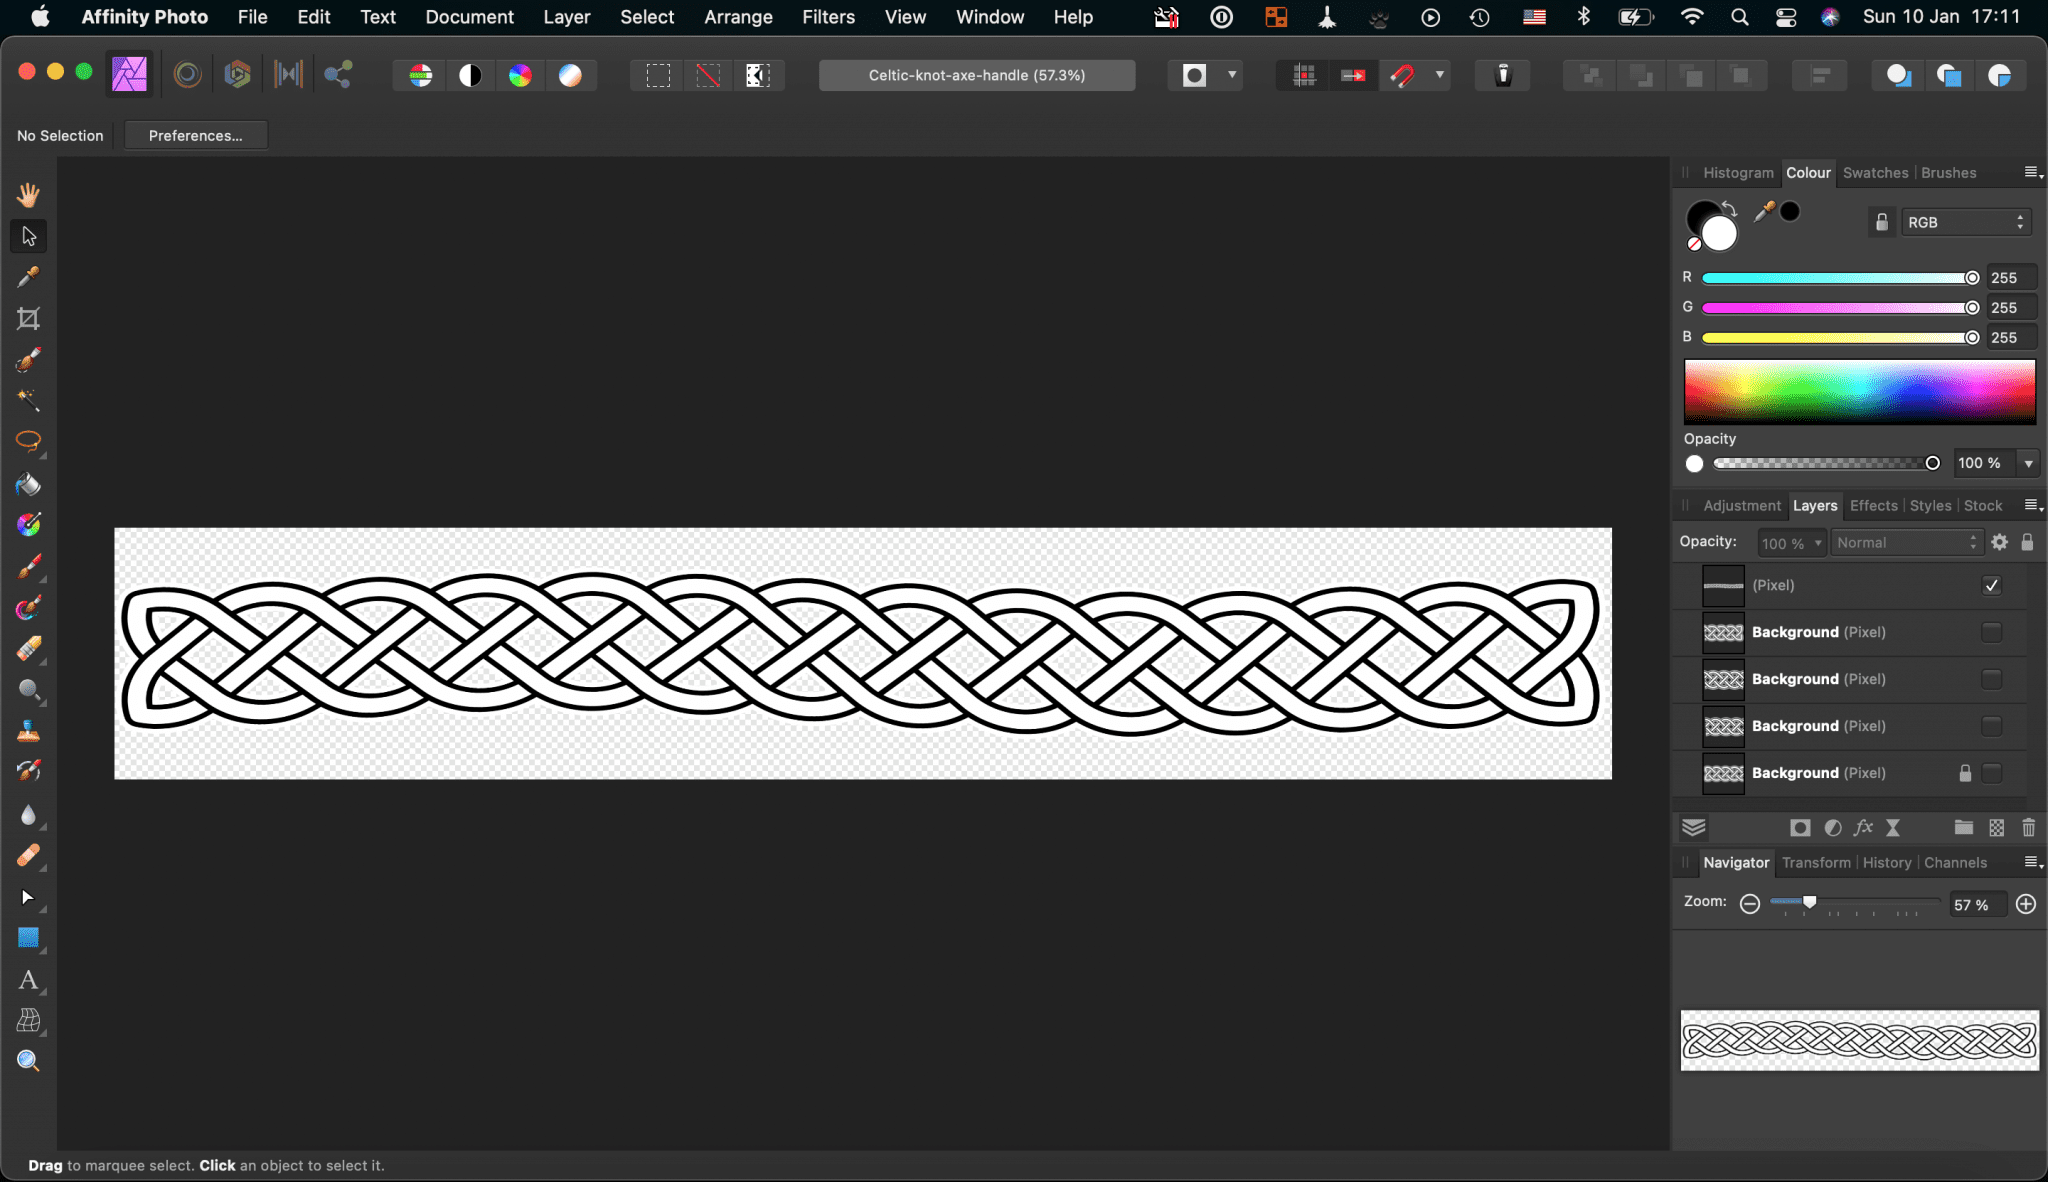Open the Colour panel opacity dropdown arrow
2048x1182 pixels.
pos(2028,463)
